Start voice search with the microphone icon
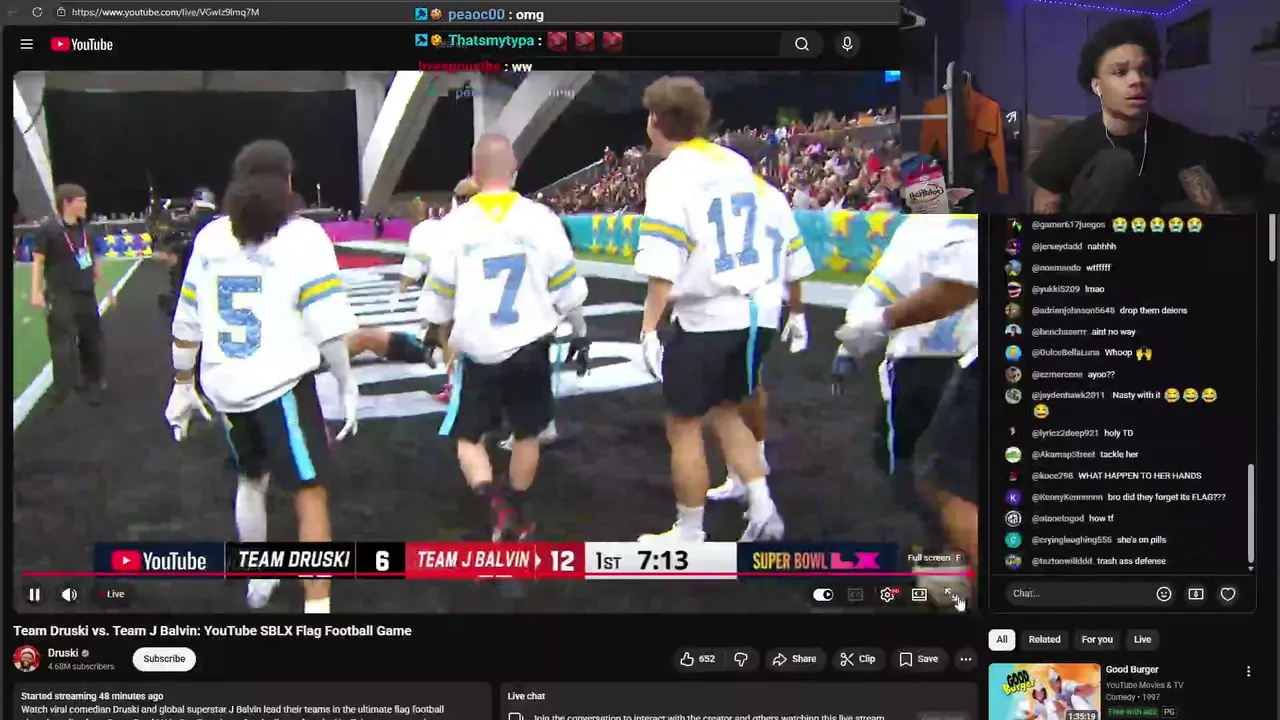This screenshot has height=720, width=1280. (847, 44)
